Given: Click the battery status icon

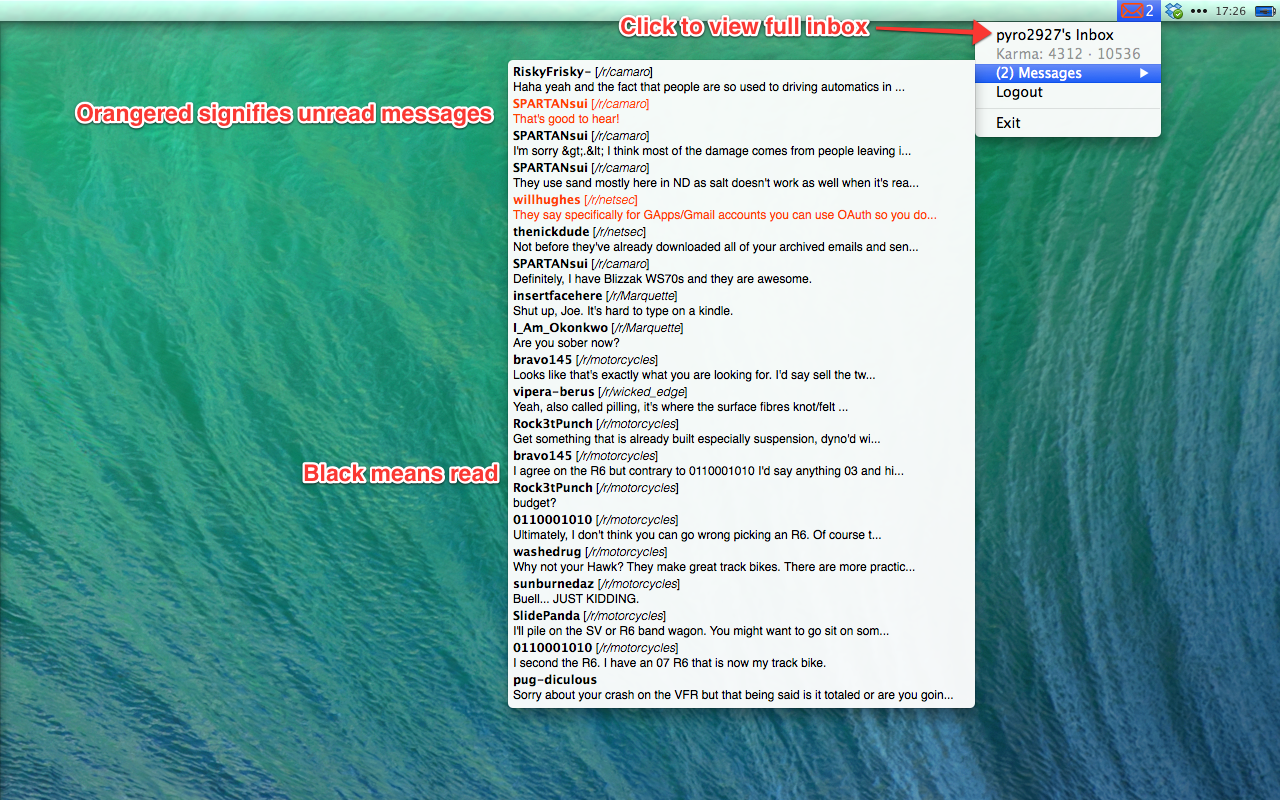Looking at the screenshot, I should [1266, 11].
